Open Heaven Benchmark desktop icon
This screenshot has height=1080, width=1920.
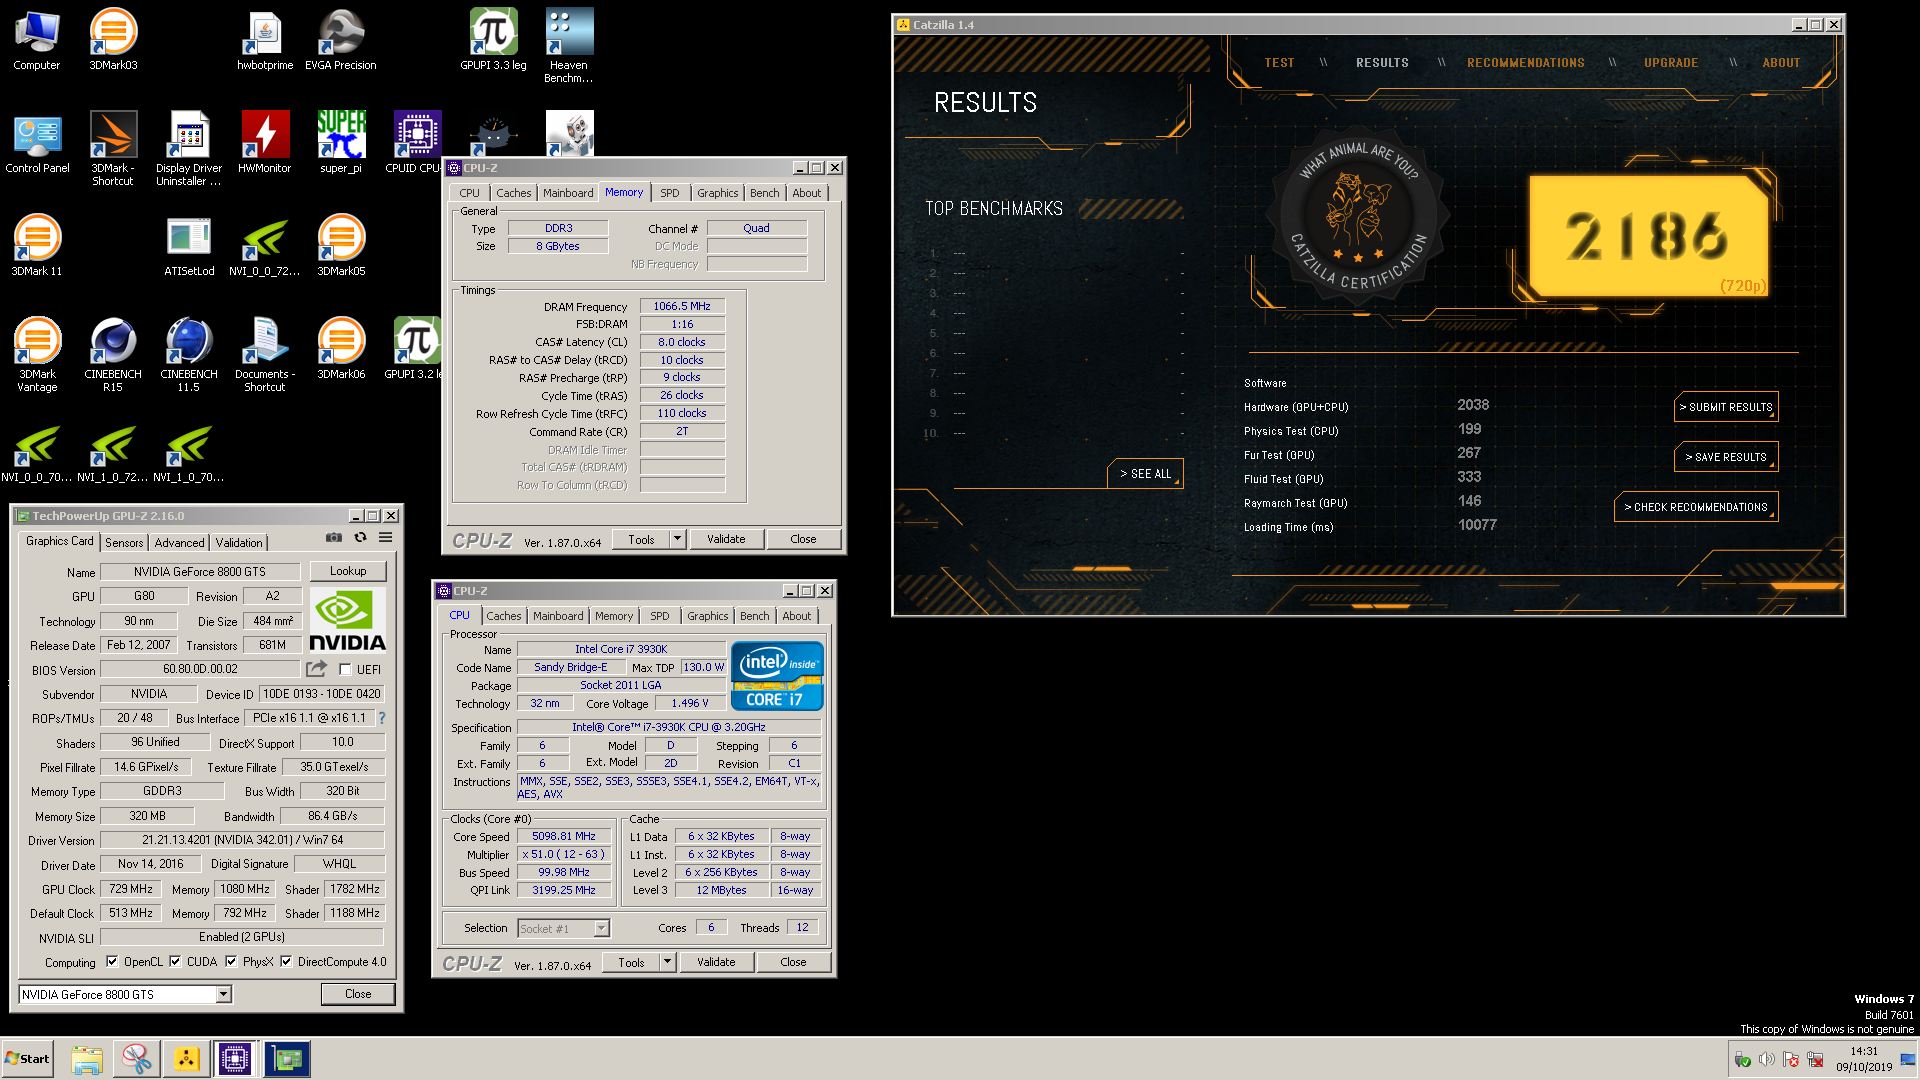click(569, 46)
